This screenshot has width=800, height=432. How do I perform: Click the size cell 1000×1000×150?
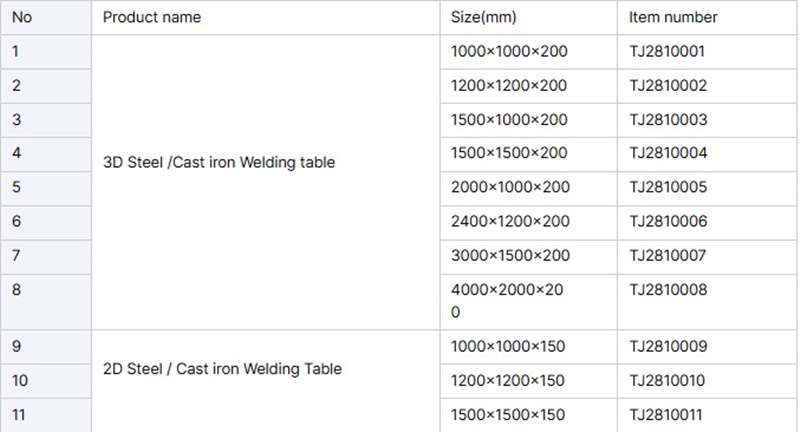[x=508, y=347]
